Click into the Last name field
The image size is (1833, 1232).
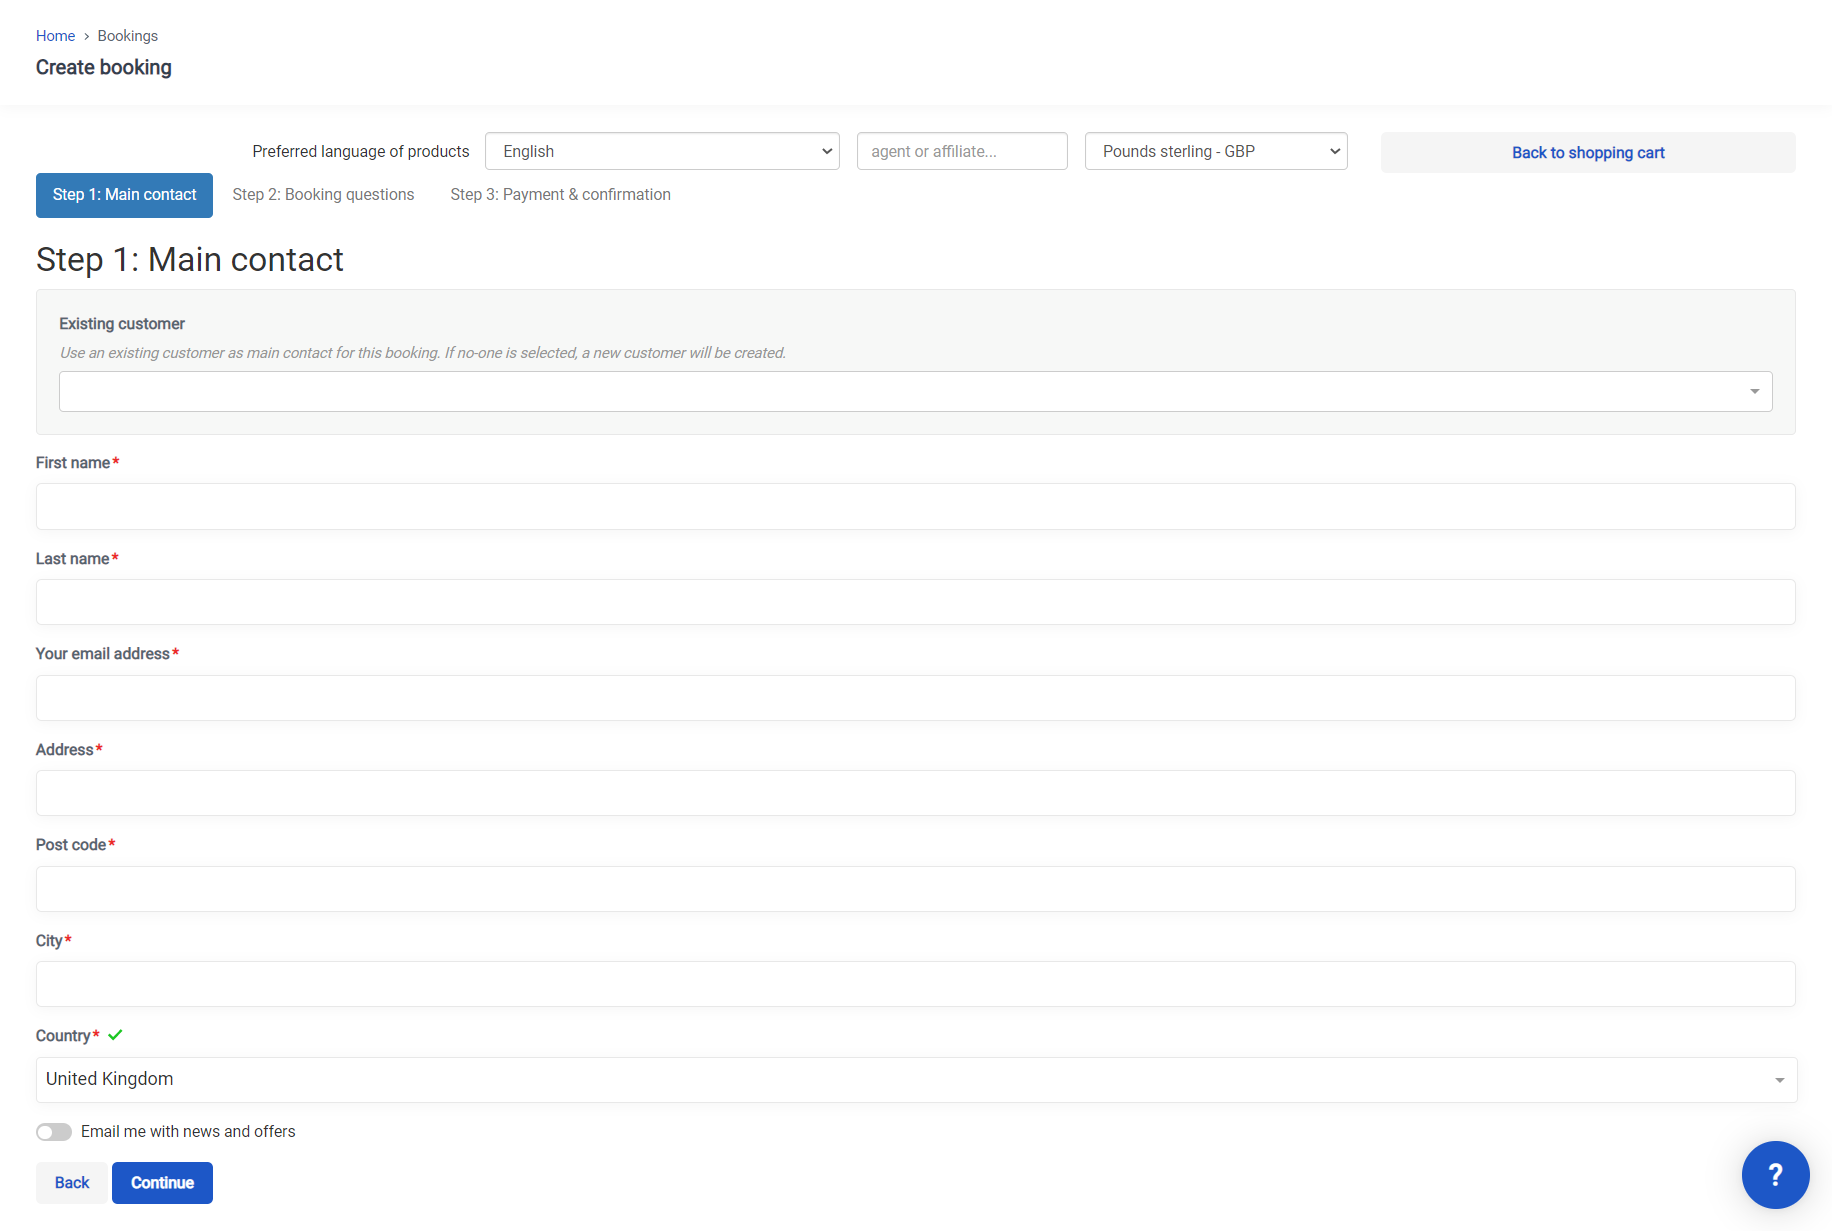(x=915, y=602)
